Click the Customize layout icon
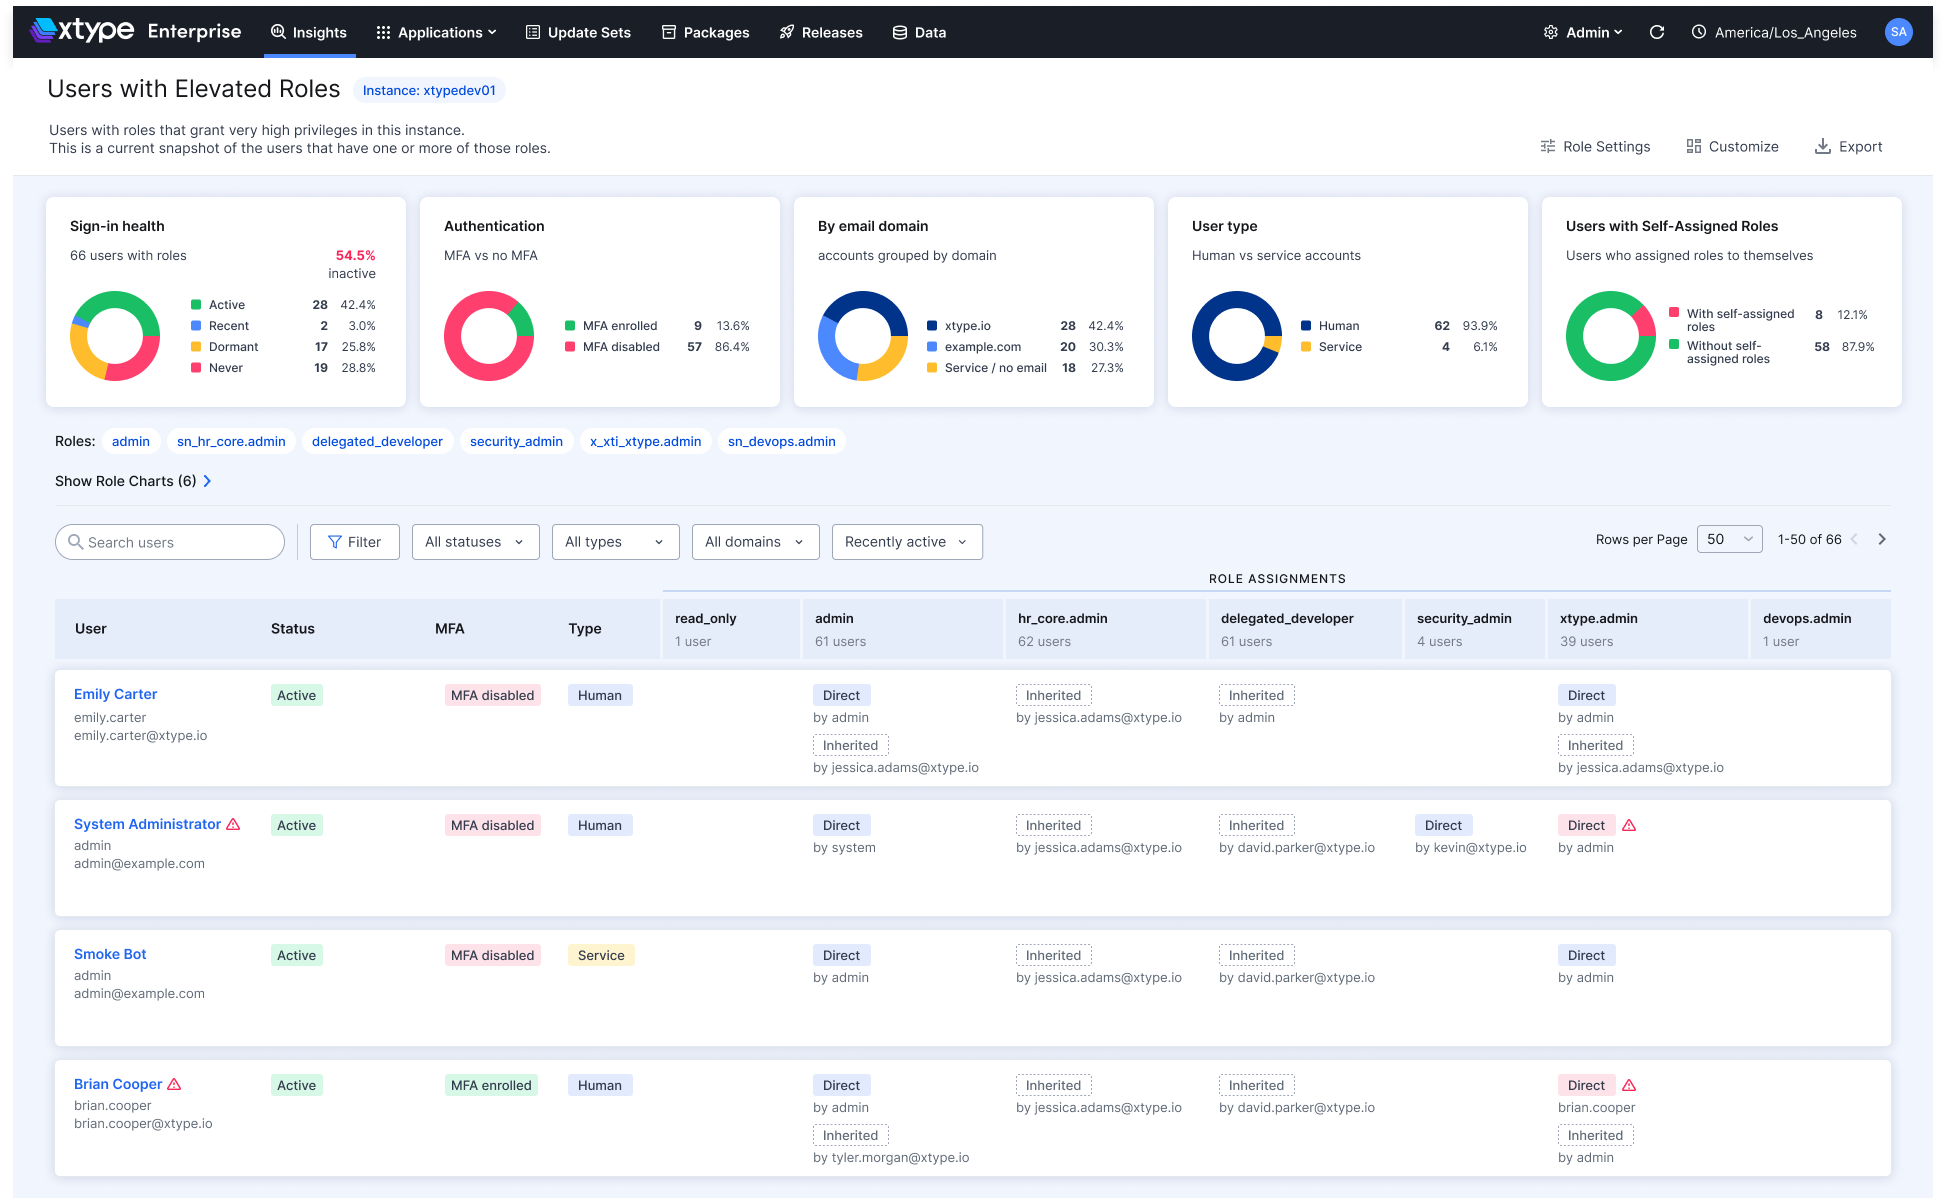1946x1198 pixels. [1694, 146]
